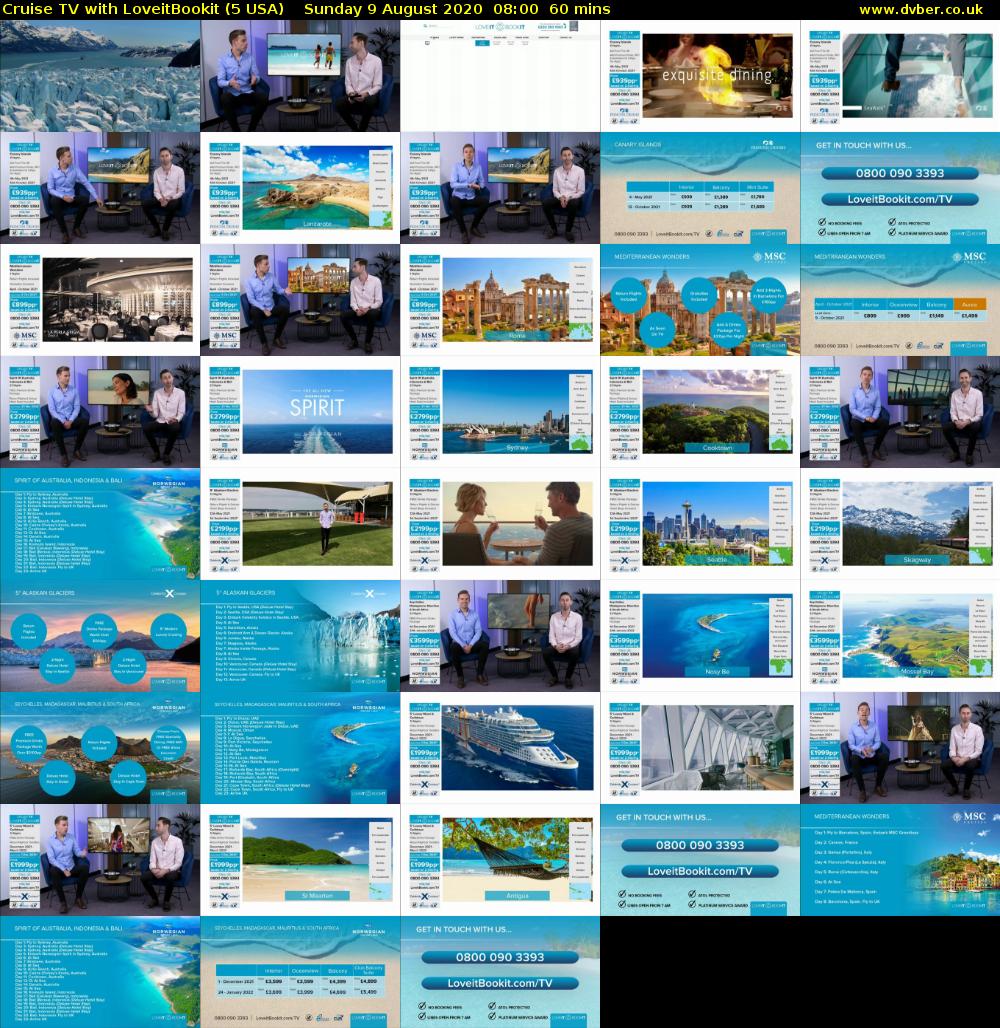Open the Lanzarote beach thumbnail
This screenshot has width=1000, height=1028.
tap(300, 188)
